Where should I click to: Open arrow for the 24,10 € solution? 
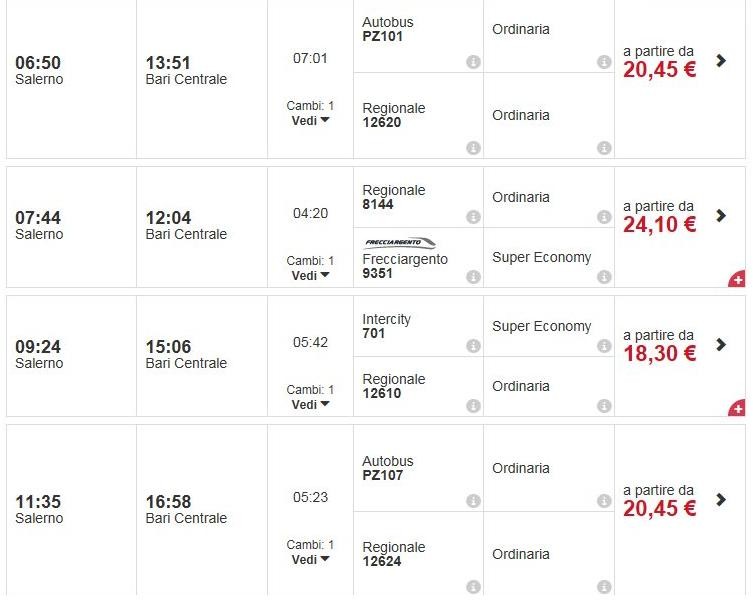point(721,216)
